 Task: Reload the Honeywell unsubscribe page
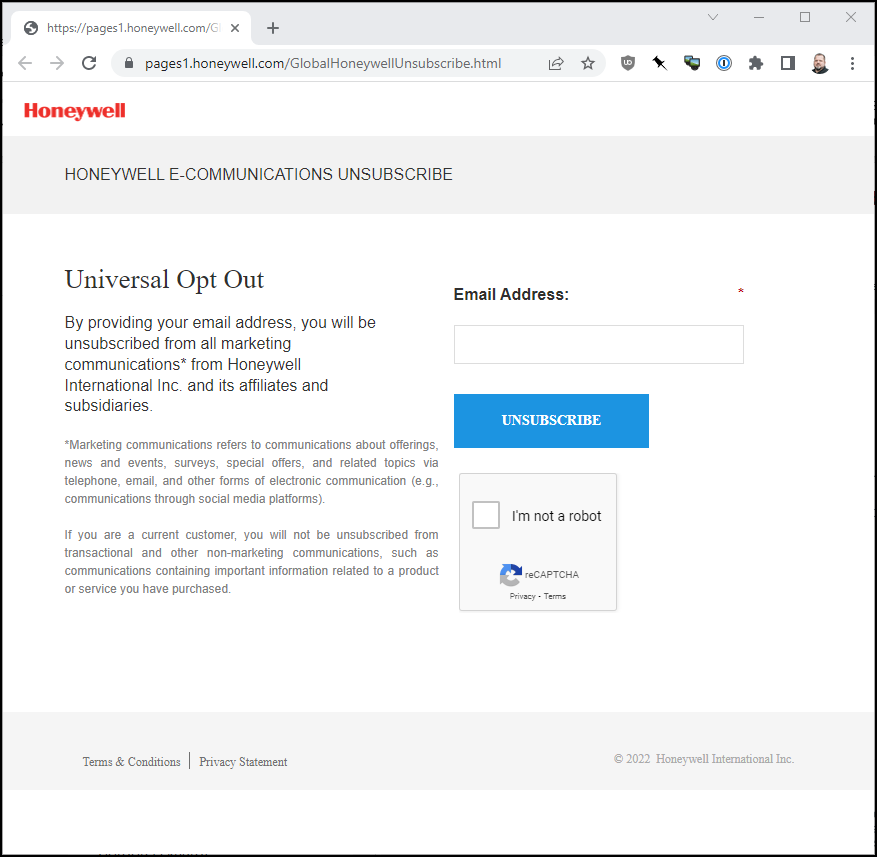tap(89, 63)
